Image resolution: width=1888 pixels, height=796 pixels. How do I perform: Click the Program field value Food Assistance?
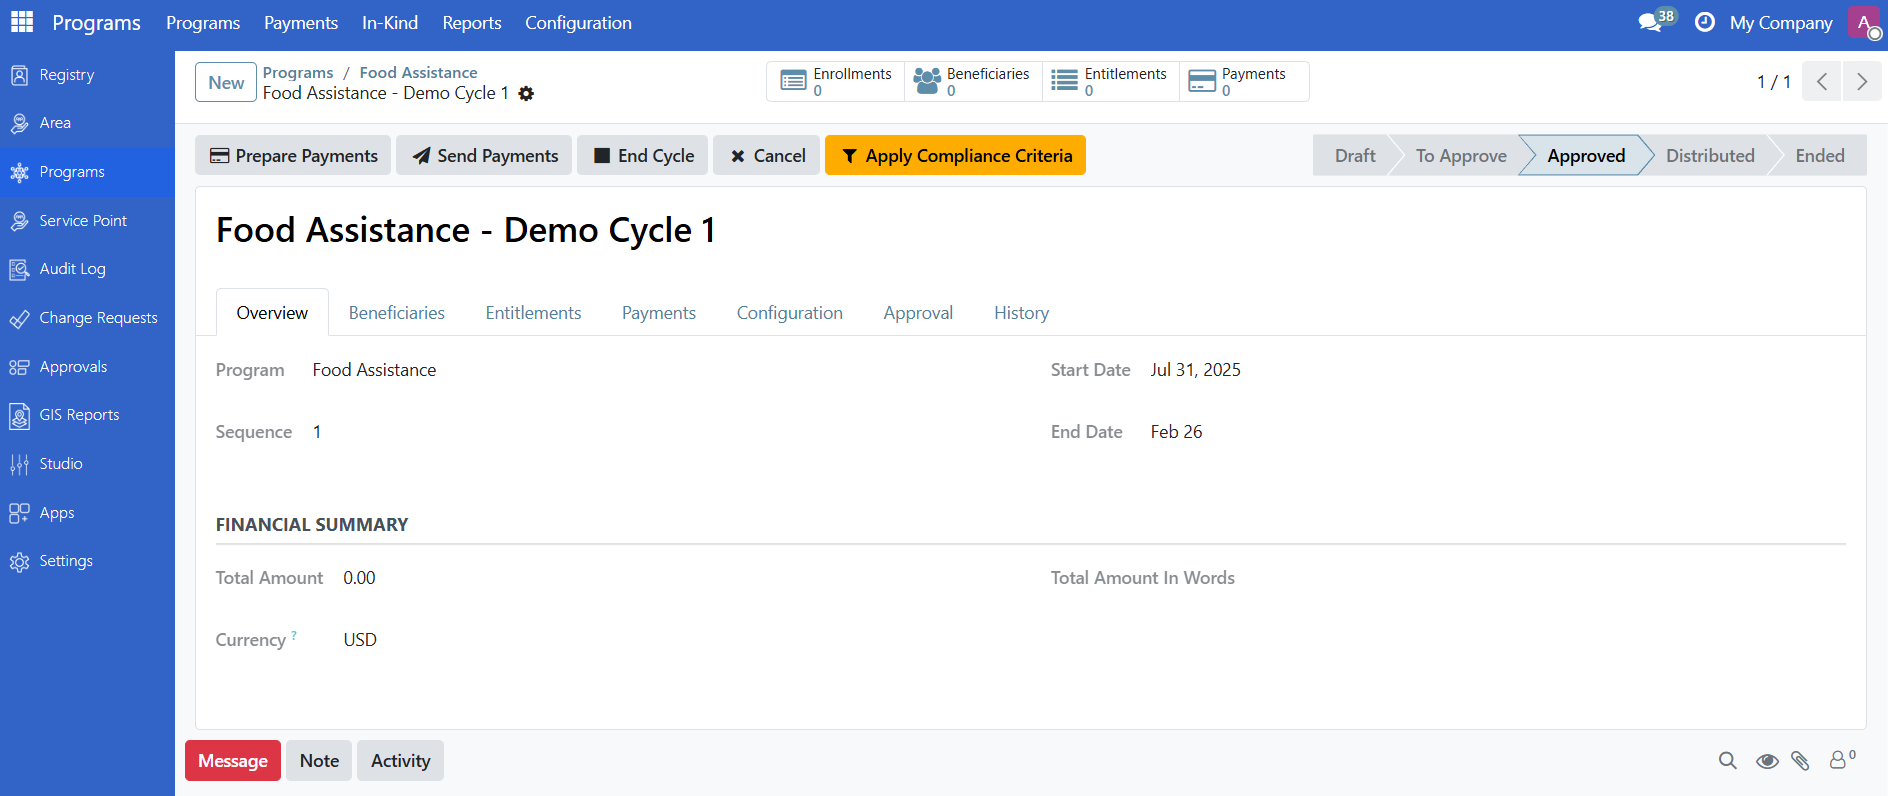click(x=374, y=370)
